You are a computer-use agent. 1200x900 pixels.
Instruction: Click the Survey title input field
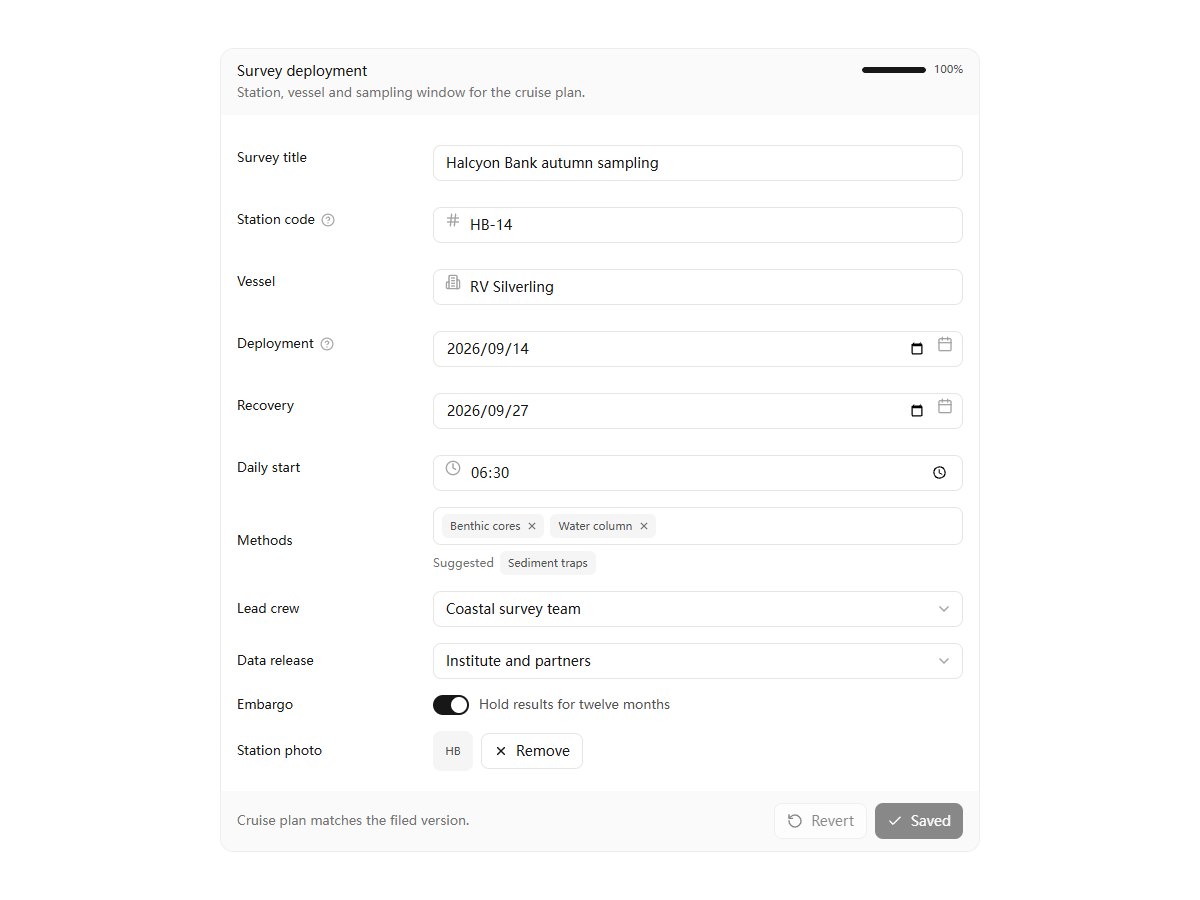click(x=698, y=163)
